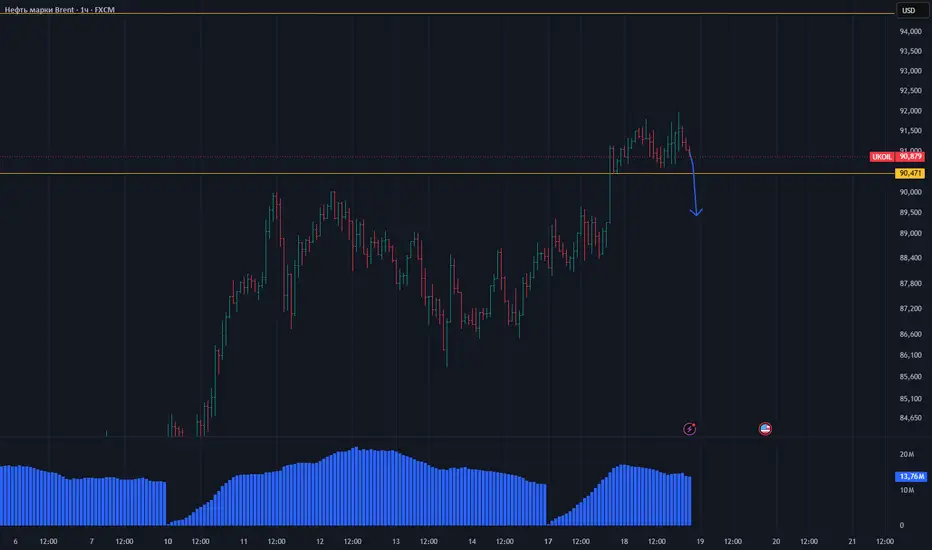This screenshot has width=932, height=550.
Task: Click the yellow 90,471 line price label
Action: 910,174
